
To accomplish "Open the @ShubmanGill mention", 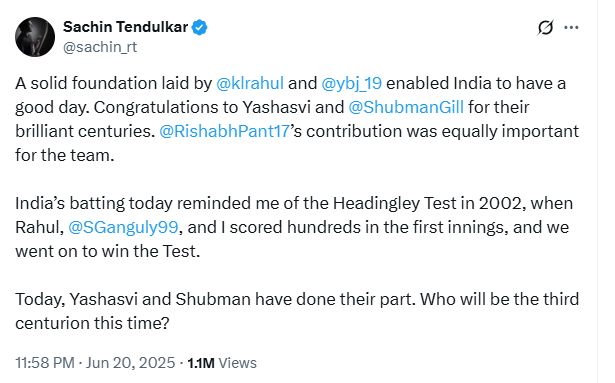I will [x=406, y=107].
